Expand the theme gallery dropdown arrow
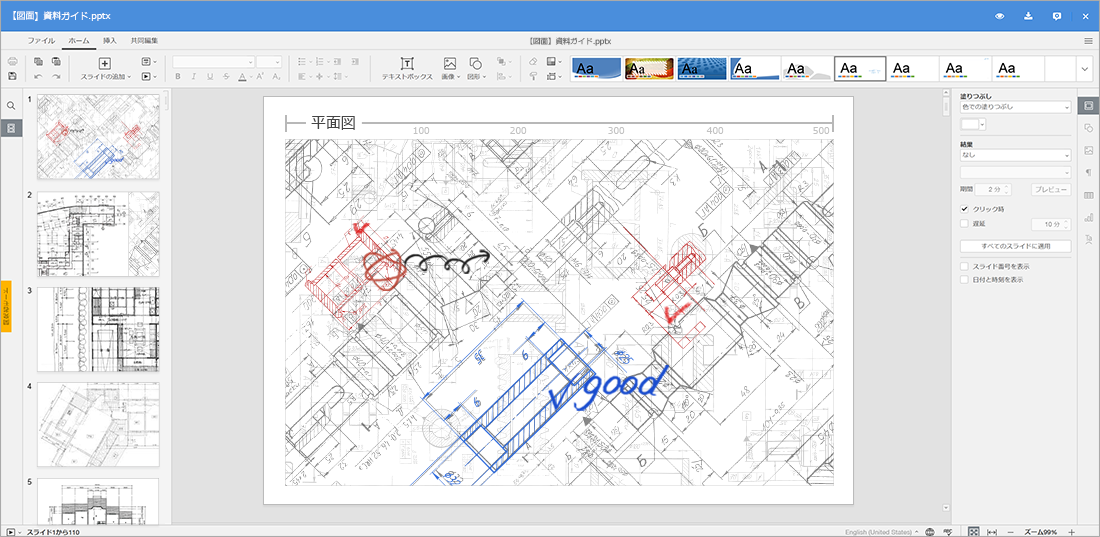The width and height of the screenshot is (1100, 537). coord(1084,69)
